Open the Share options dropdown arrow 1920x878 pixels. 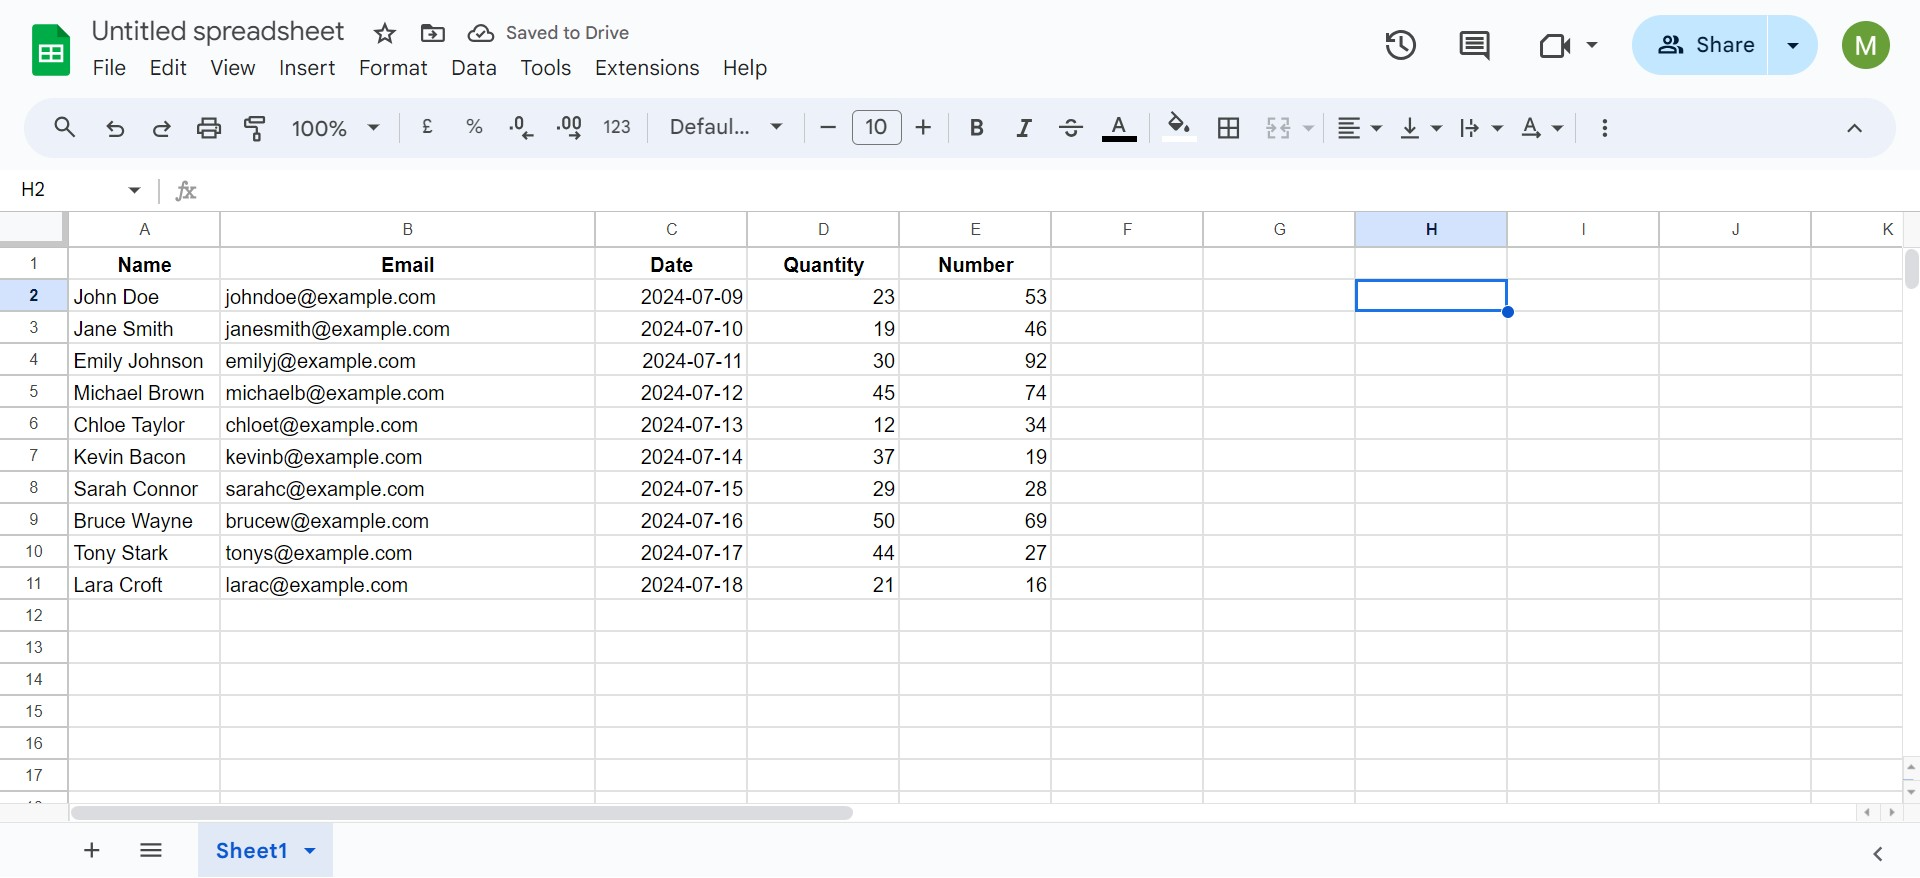click(1793, 45)
